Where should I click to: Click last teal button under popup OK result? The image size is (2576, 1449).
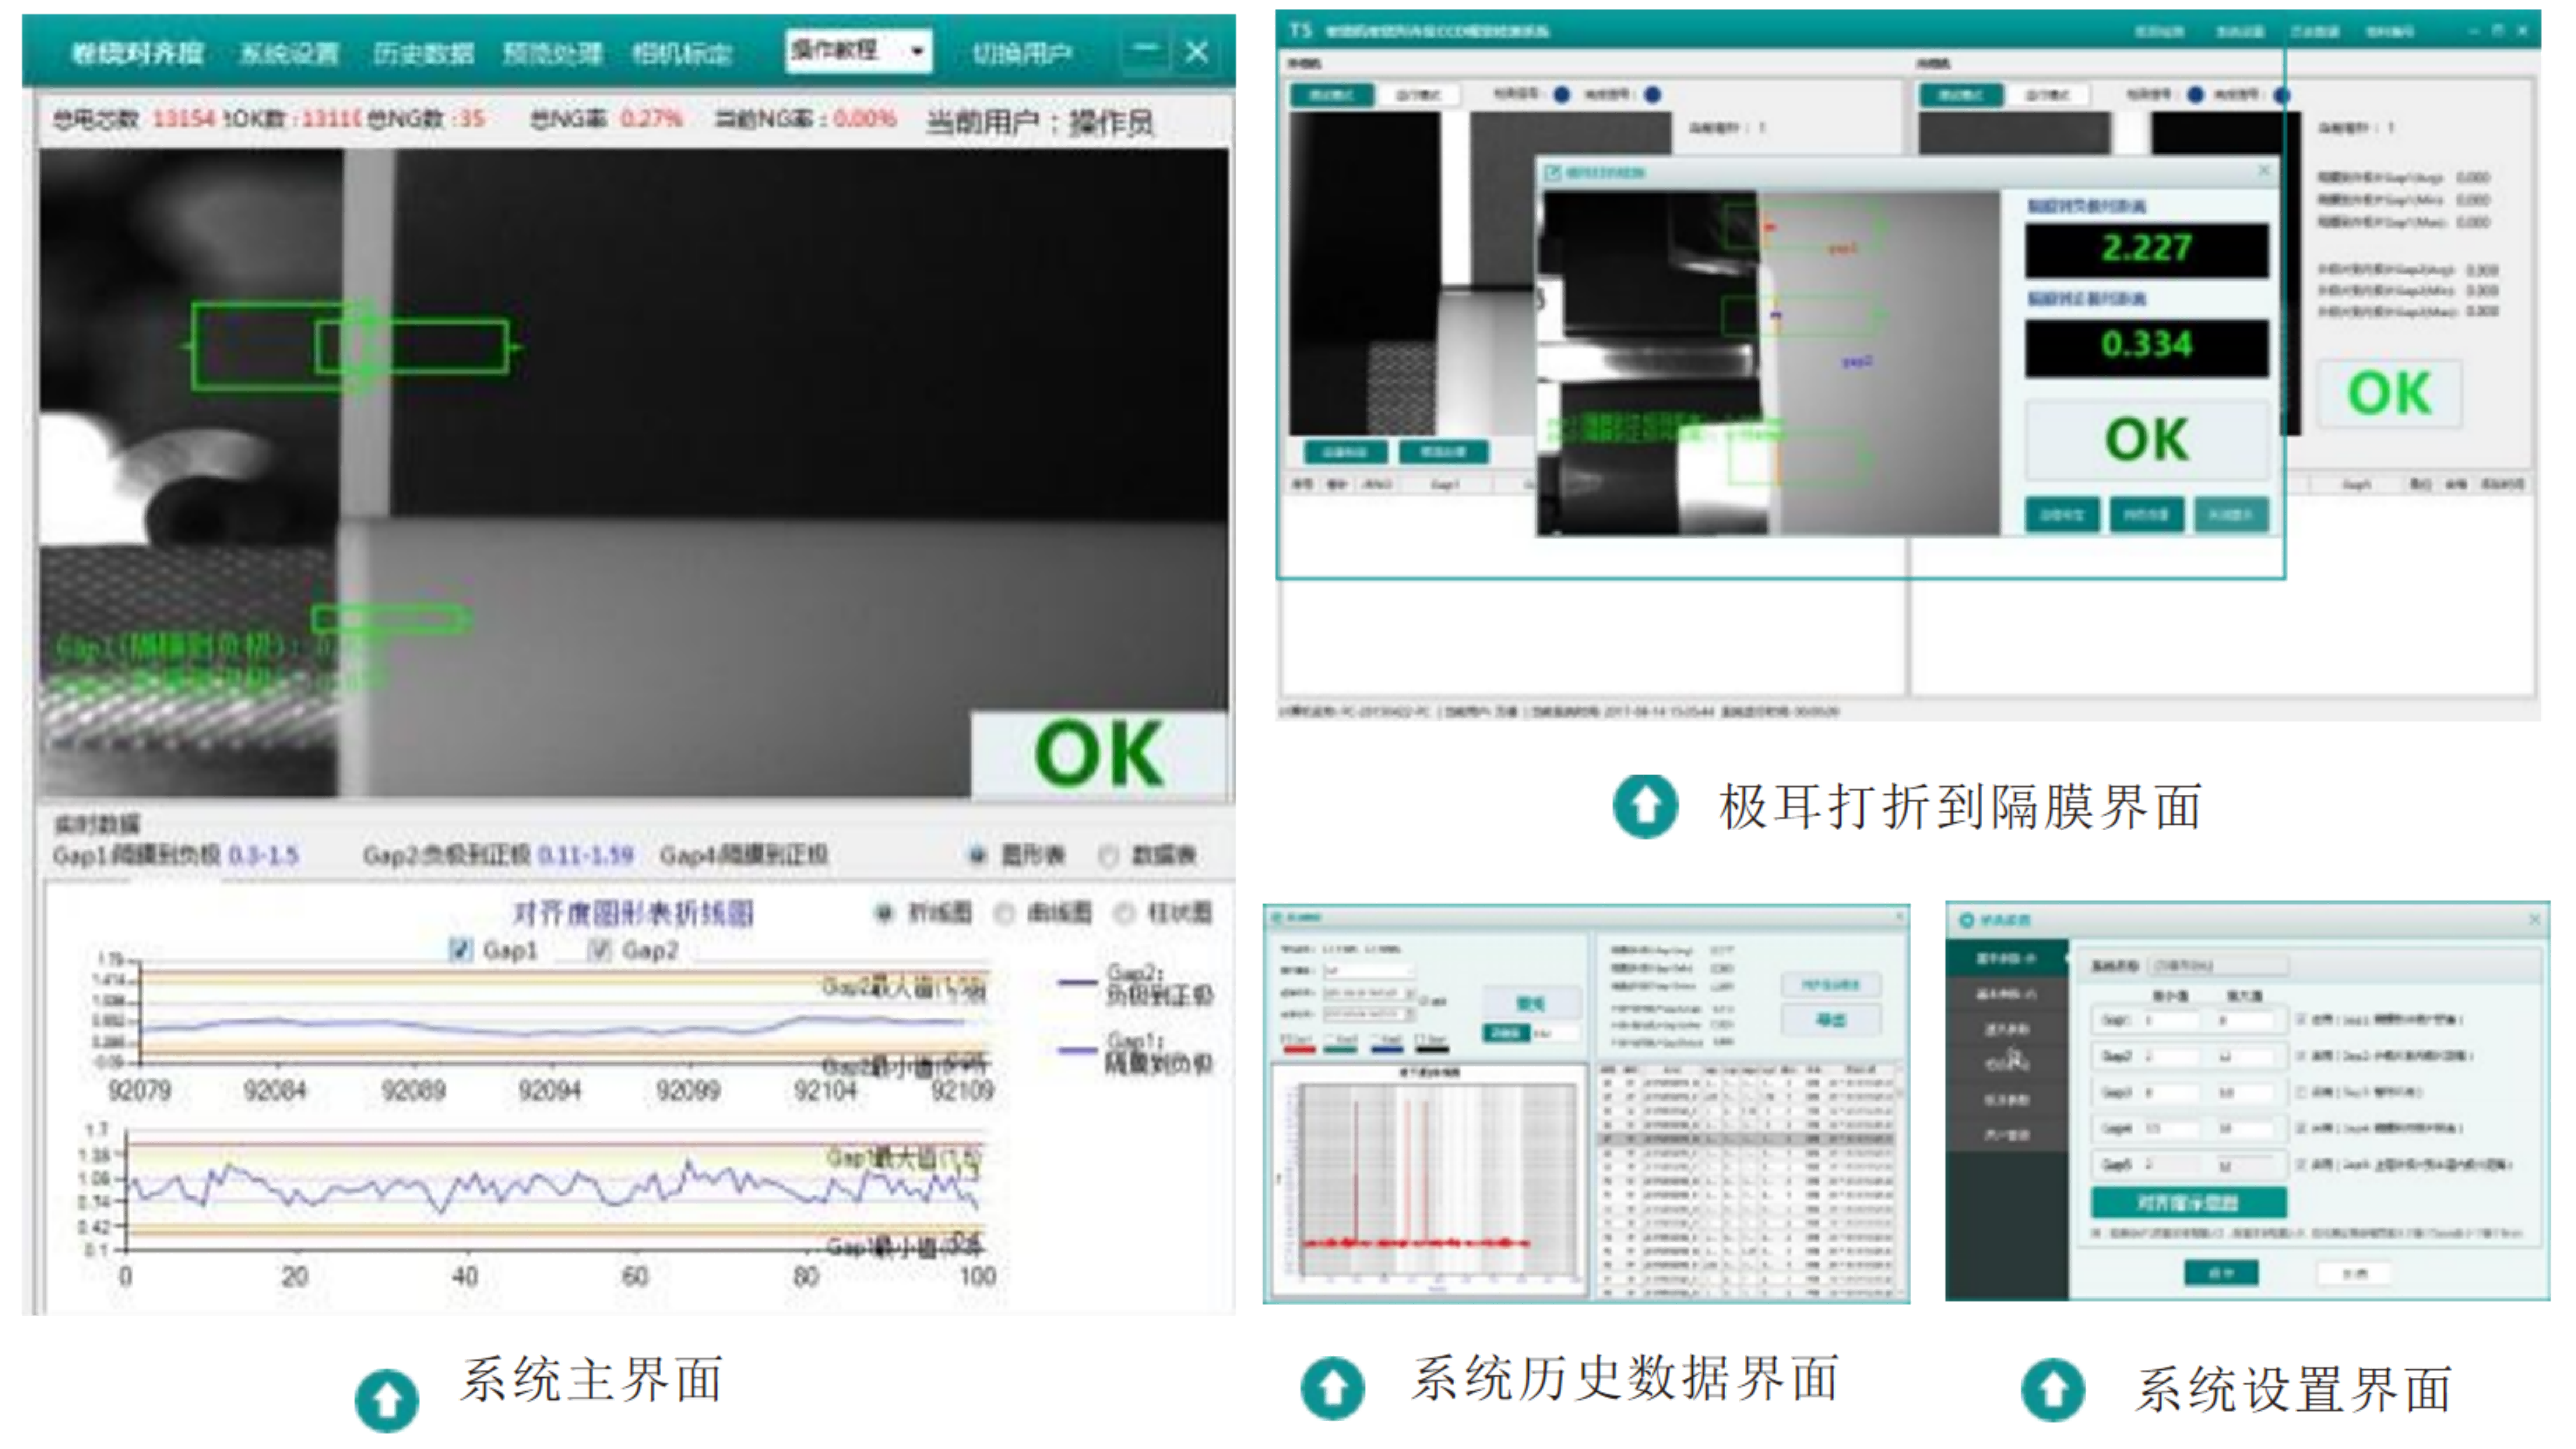[2231, 515]
